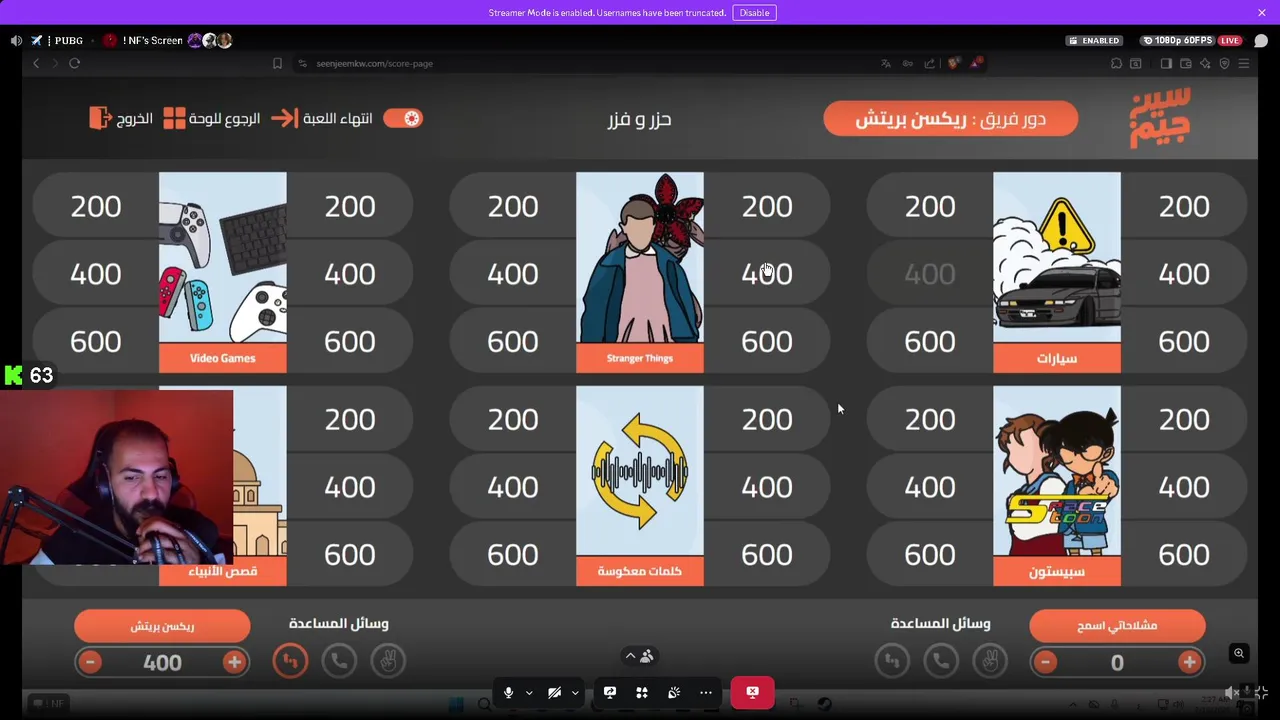Image resolution: width=1280 pixels, height=720 pixels.
Task: Select 200 to the right of قصص الأنبياء image
Action: click(350, 419)
